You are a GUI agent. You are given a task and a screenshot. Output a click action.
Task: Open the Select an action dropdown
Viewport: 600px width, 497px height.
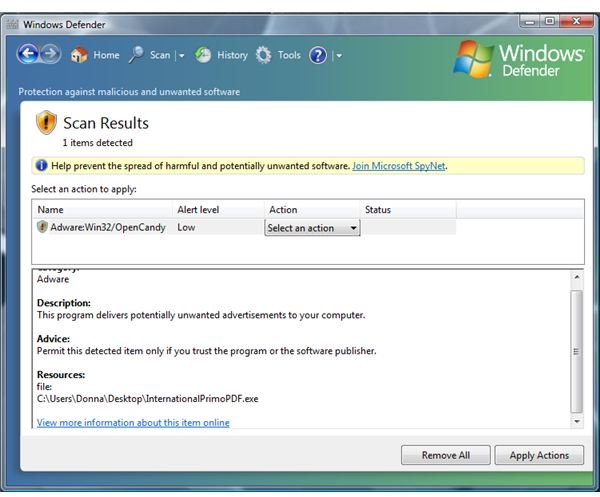click(312, 228)
